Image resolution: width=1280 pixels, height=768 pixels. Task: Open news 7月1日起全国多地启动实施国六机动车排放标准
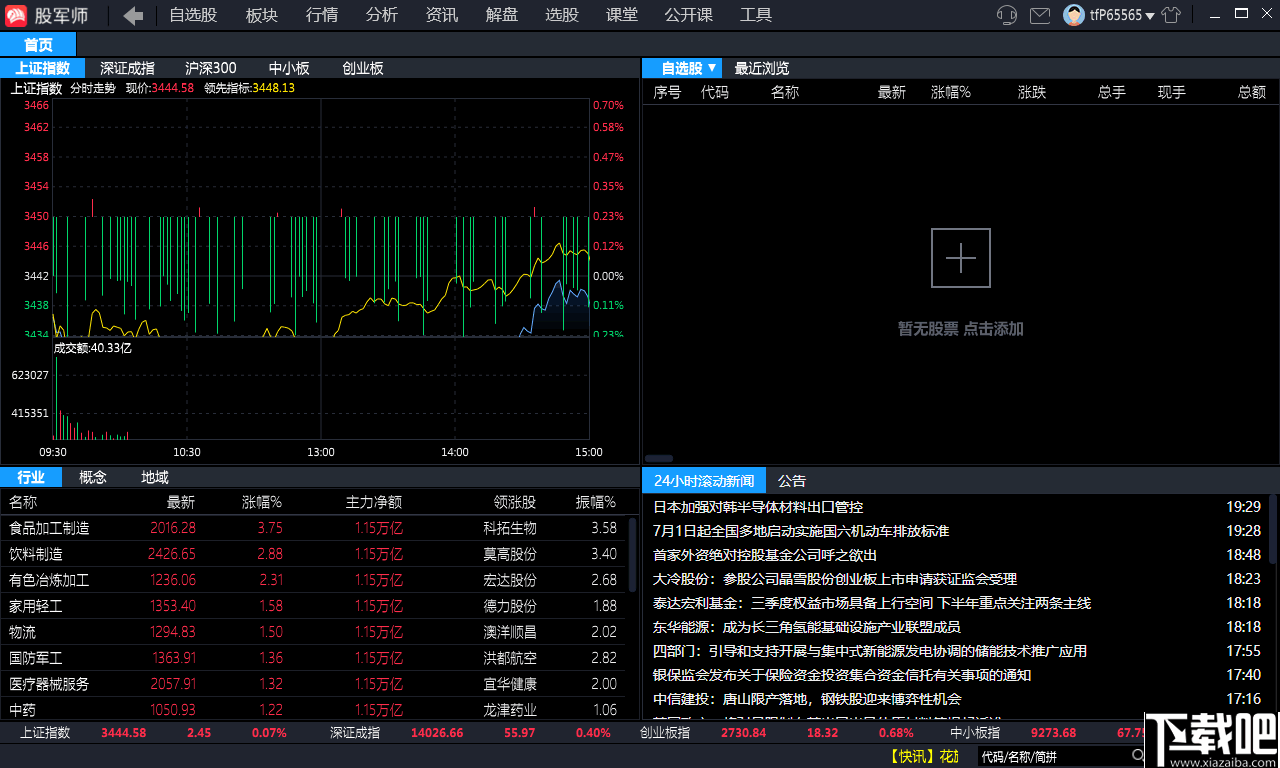point(801,531)
